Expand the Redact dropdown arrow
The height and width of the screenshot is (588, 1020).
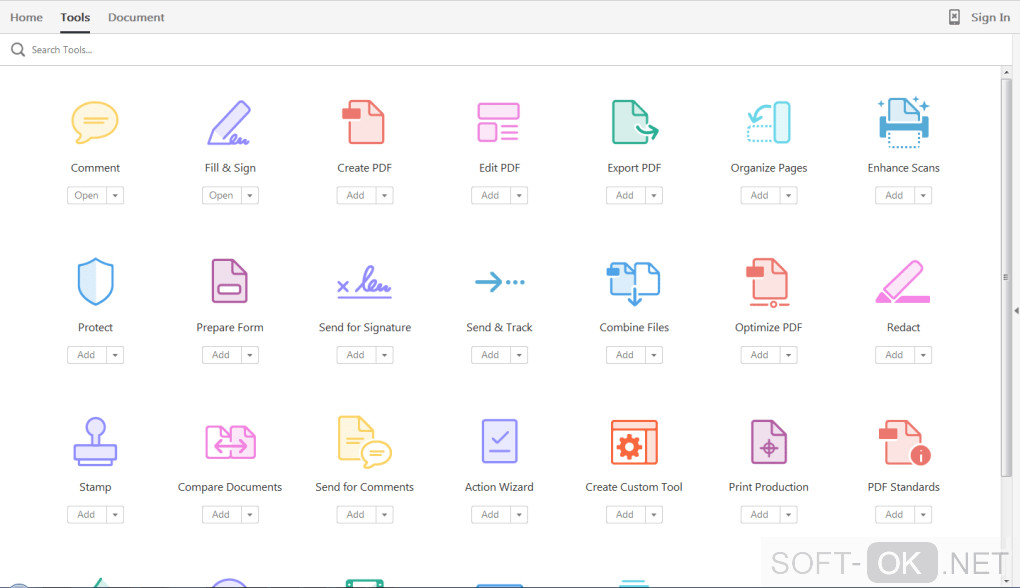[x=923, y=354]
